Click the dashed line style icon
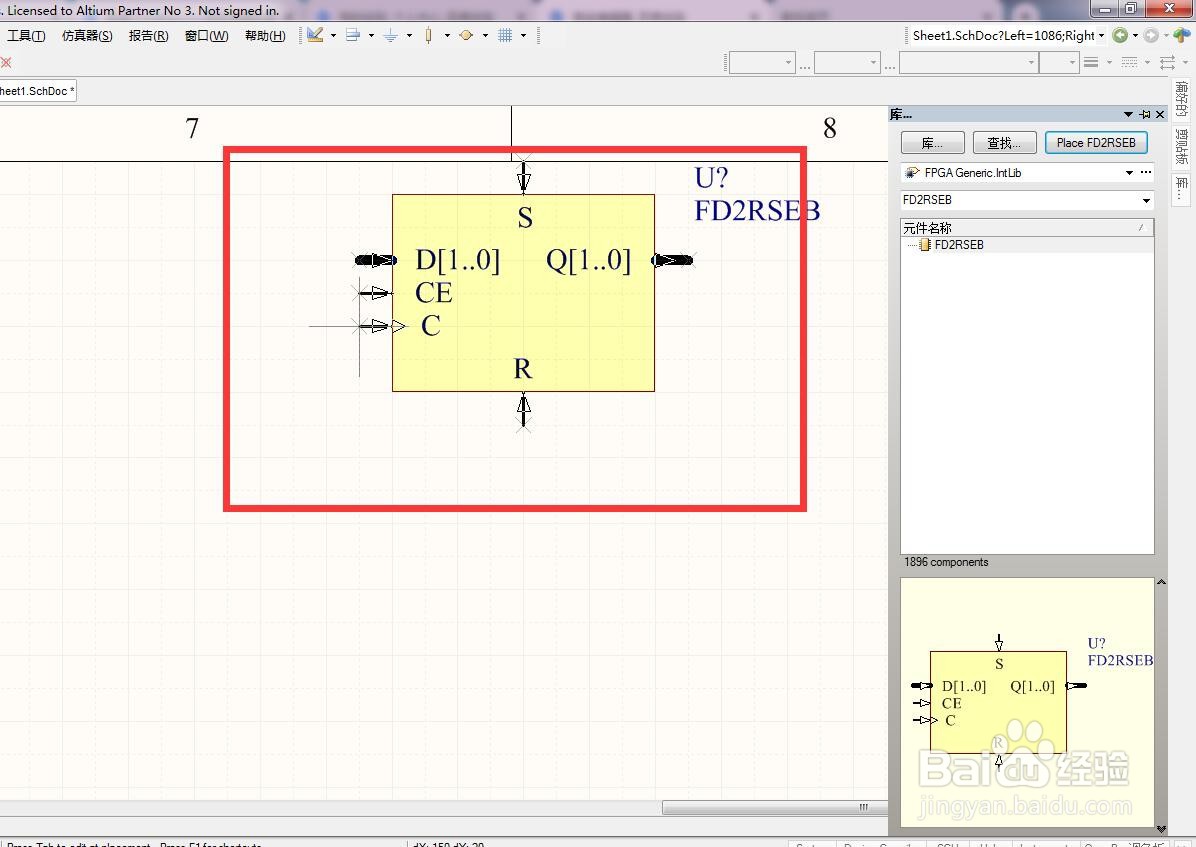The image size is (1196, 847). [x=1130, y=63]
